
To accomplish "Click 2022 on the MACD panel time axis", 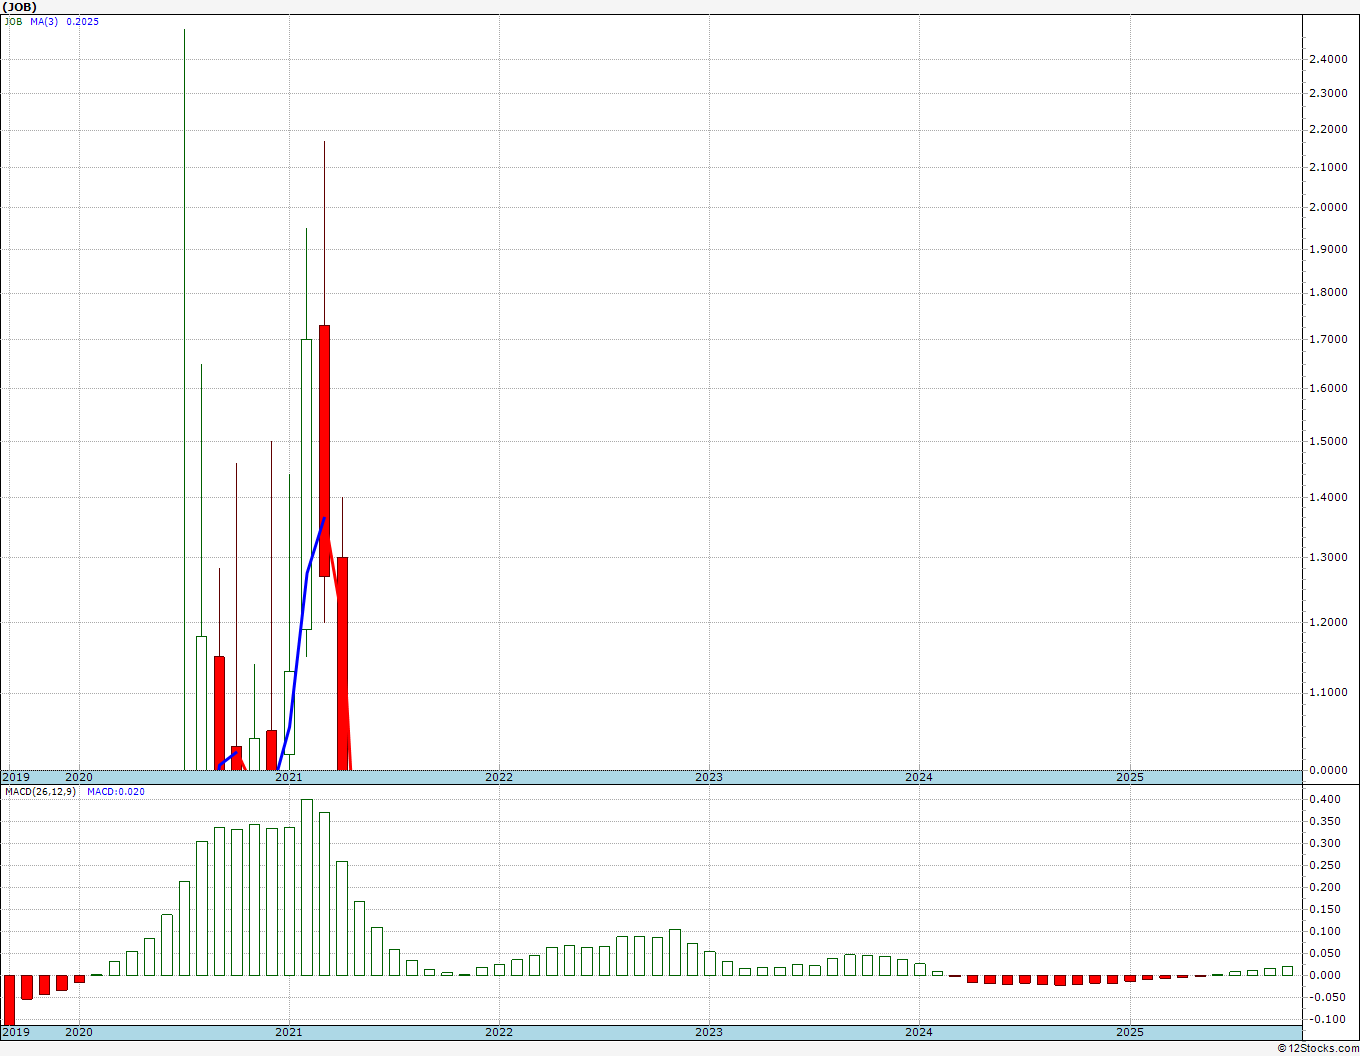I will click(x=499, y=1032).
